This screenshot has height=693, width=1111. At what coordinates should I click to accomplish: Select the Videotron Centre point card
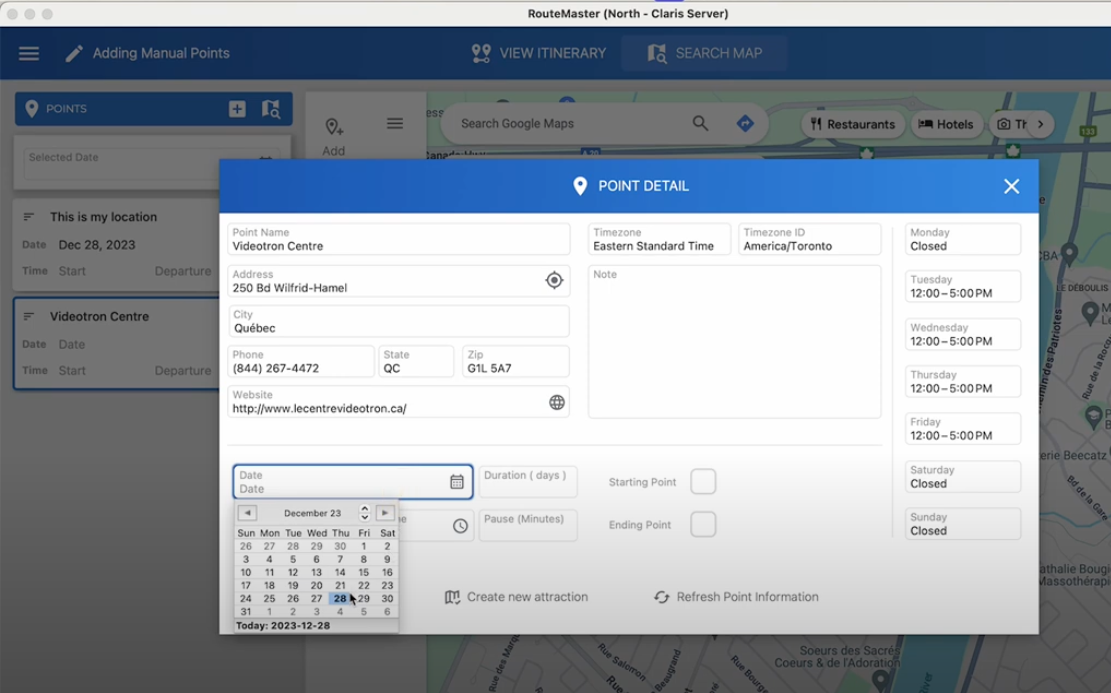click(117, 344)
